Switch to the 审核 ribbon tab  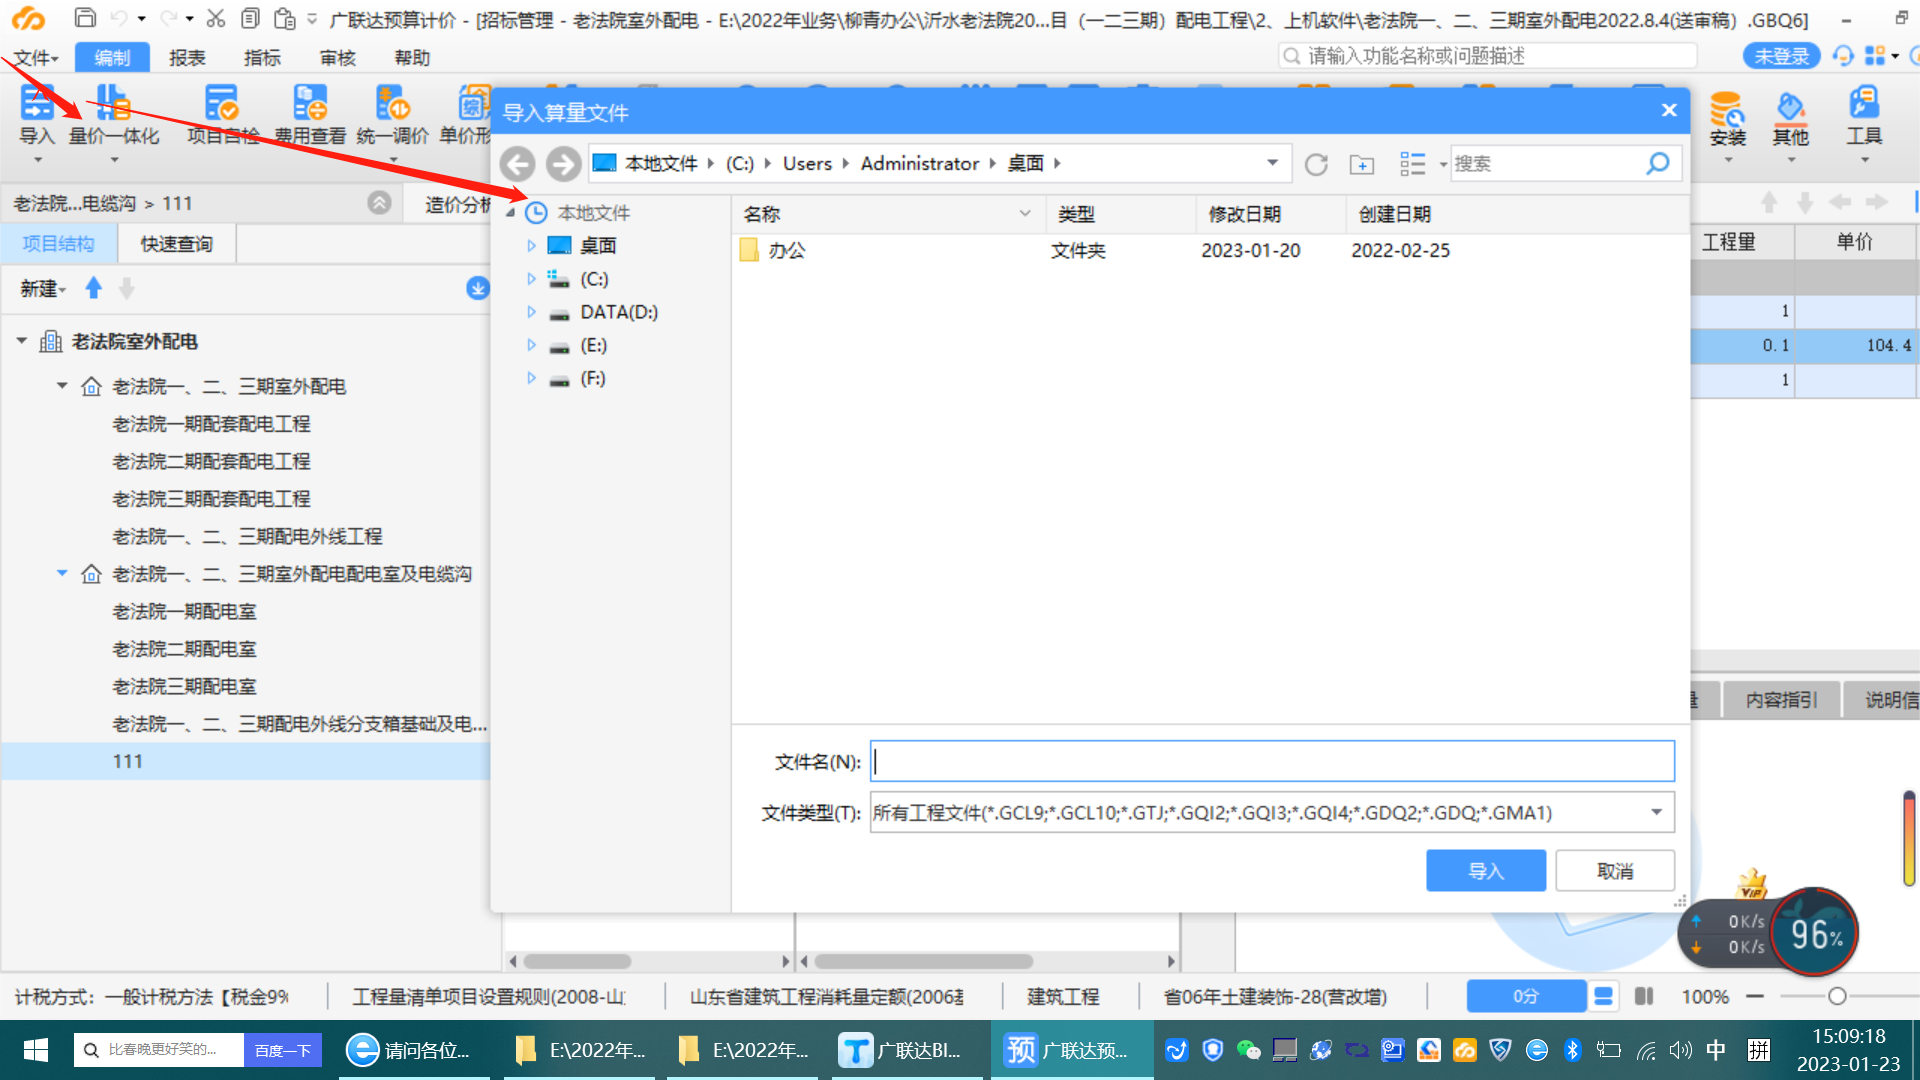(337, 58)
